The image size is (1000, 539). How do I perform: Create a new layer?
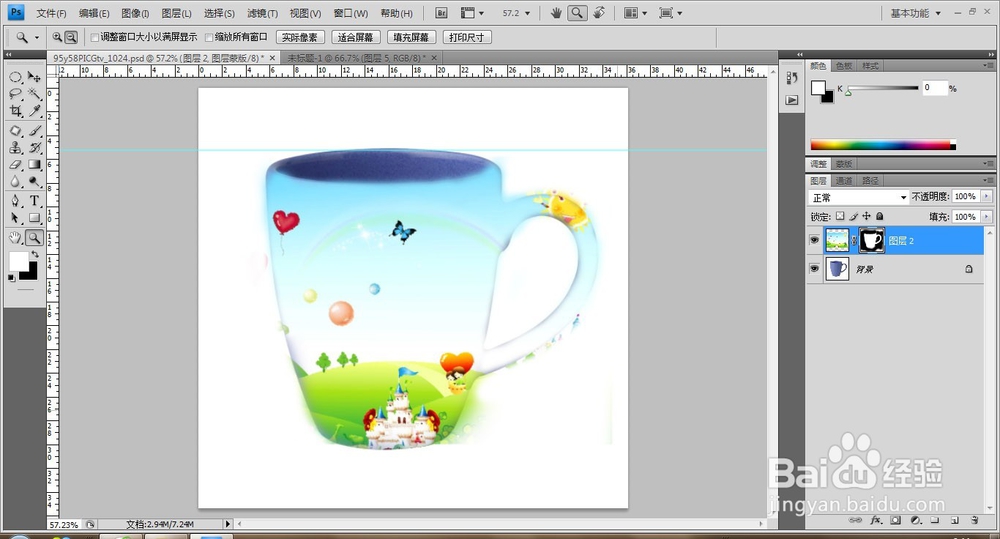pos(955,521)
